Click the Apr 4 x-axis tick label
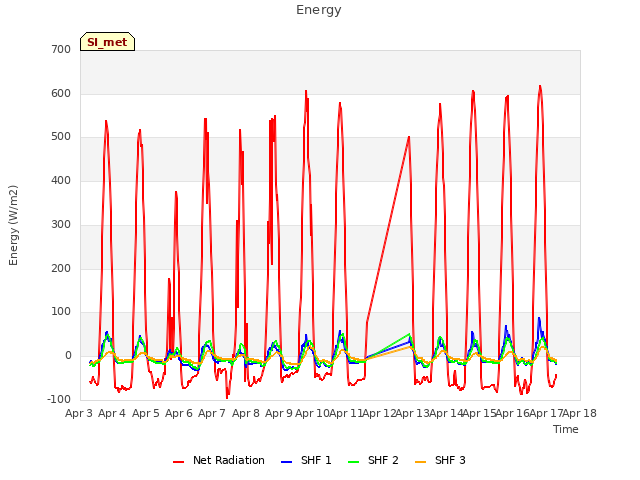Screen dimensions: 640x480 point(112,413)
